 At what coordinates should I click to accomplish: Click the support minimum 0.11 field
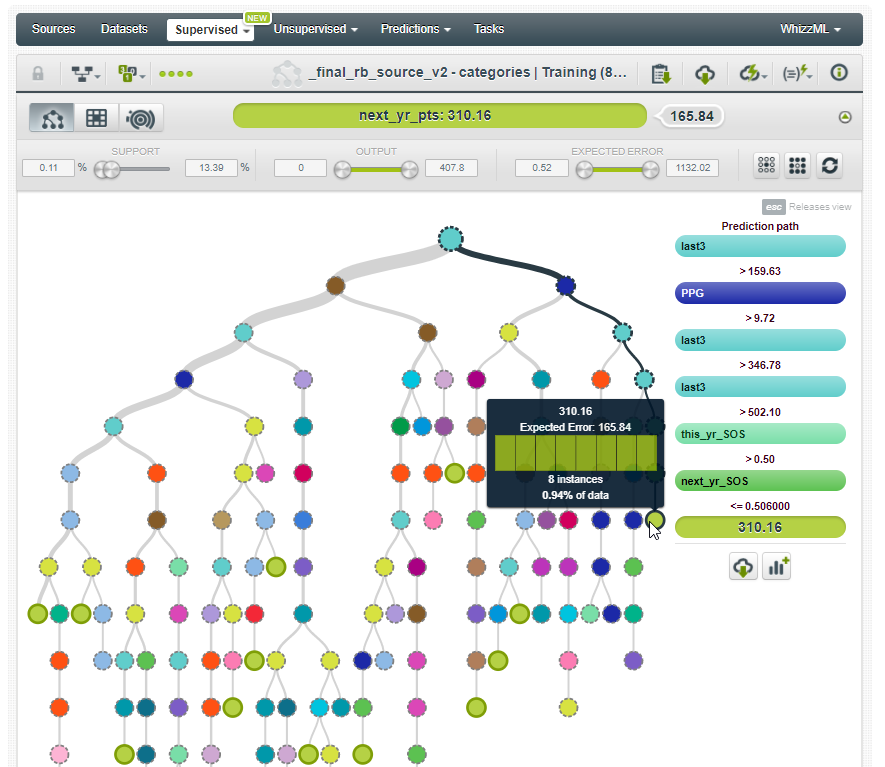49,168
